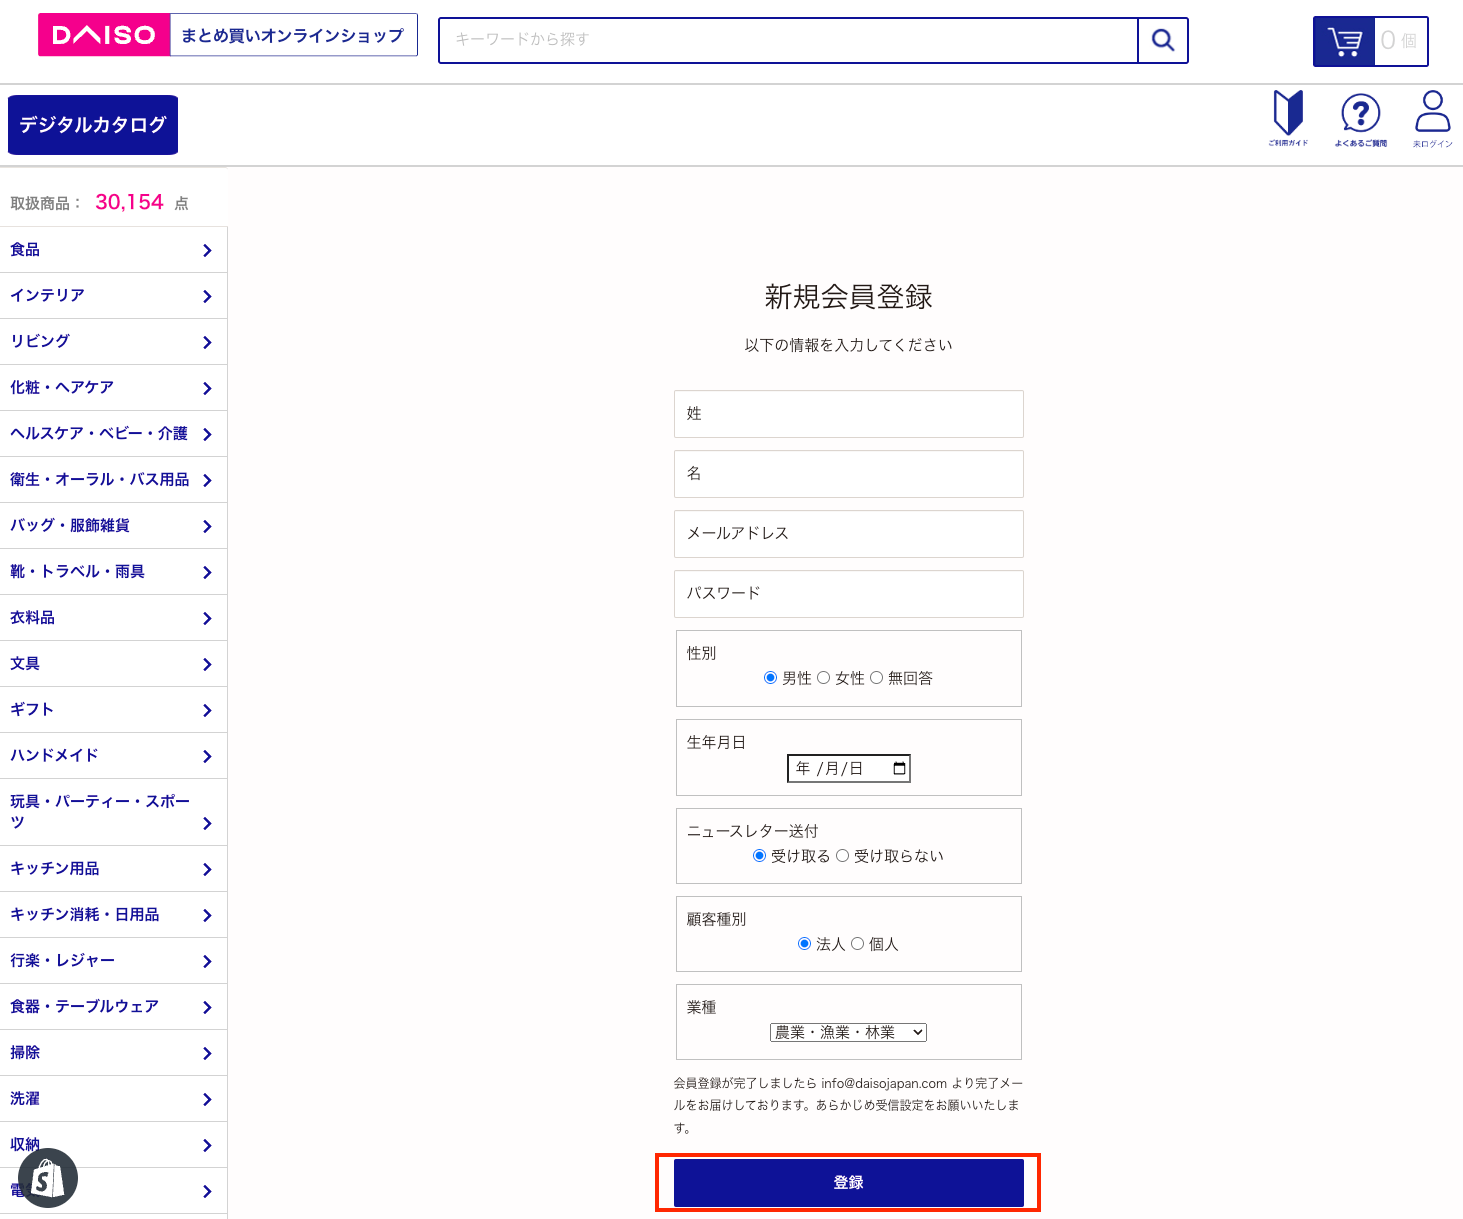
Task: Focus the keyword search box
Action: [x=788, y=40]
